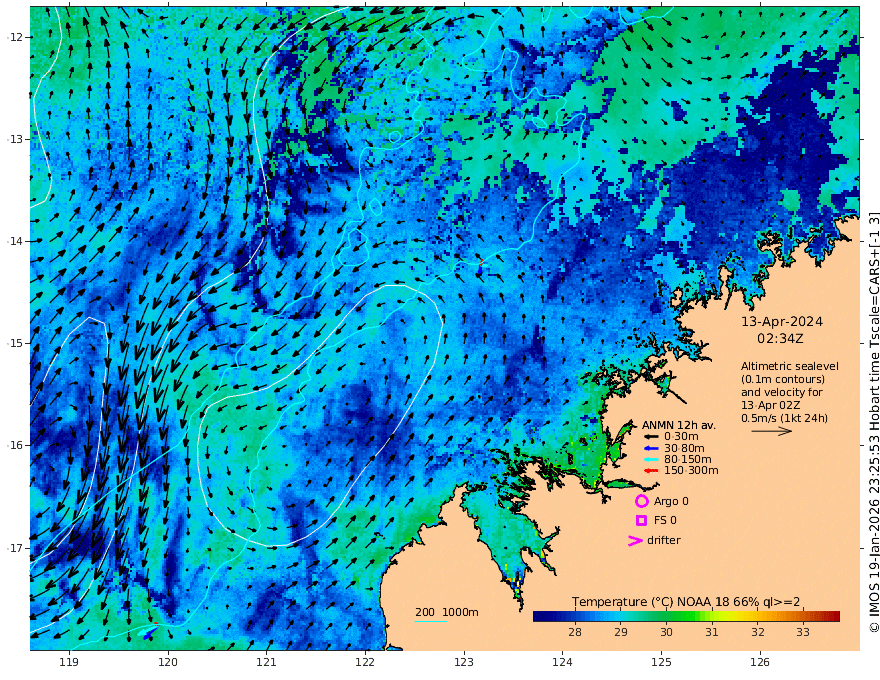The width and height of the screenshot is (880, 680).
Task: Click the cyan 200m bathymetry line sample
Action: coord(431,621)
